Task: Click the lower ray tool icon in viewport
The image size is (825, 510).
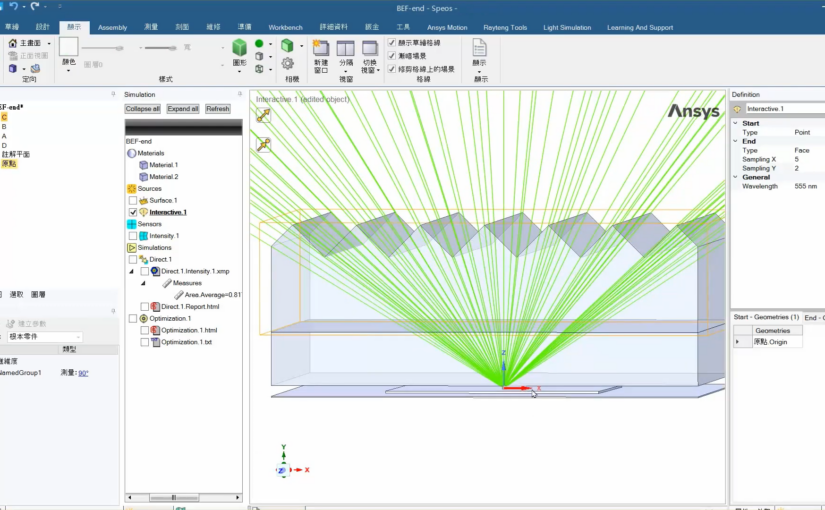Action: pos(263,144)
